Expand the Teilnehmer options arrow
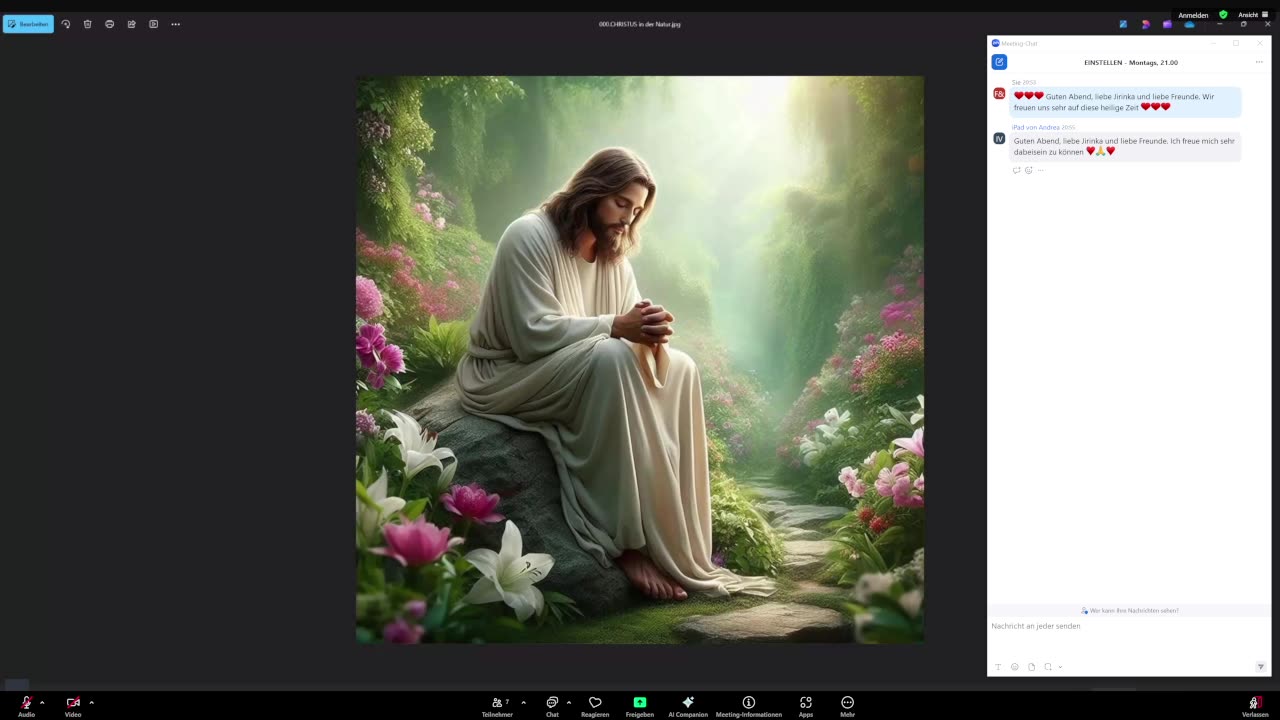The height and width of the screenshot is (720, 1280). [x=523, y=702]
